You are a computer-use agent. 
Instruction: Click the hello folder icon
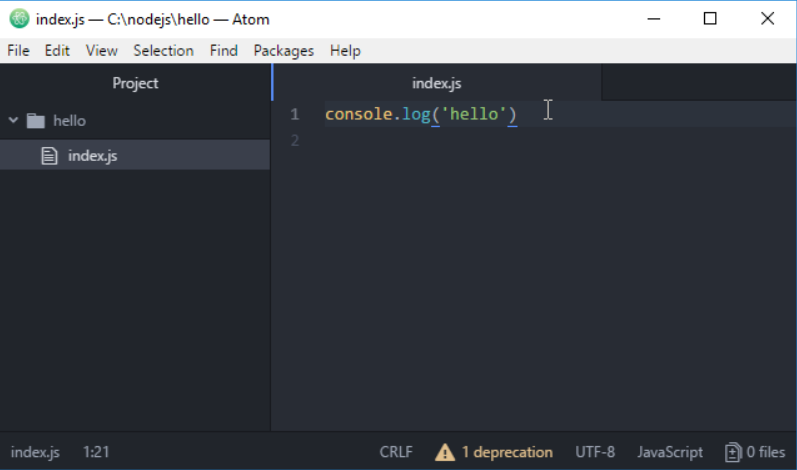click(x=37, y=121)
